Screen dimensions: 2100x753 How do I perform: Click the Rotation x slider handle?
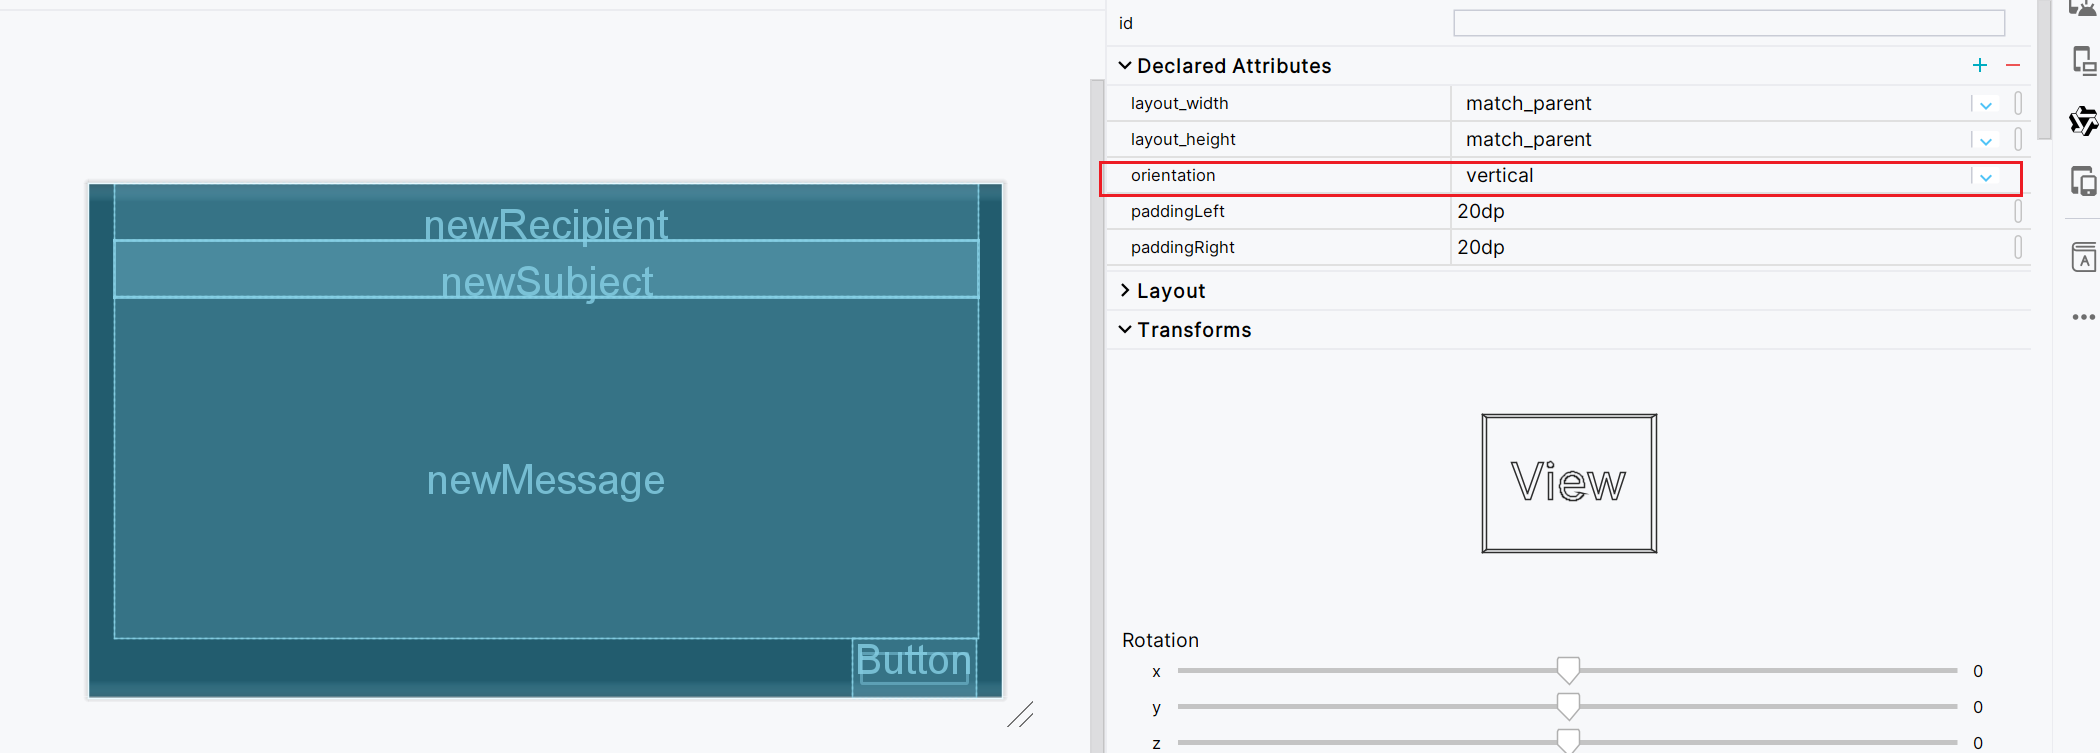coord(1568,670)
